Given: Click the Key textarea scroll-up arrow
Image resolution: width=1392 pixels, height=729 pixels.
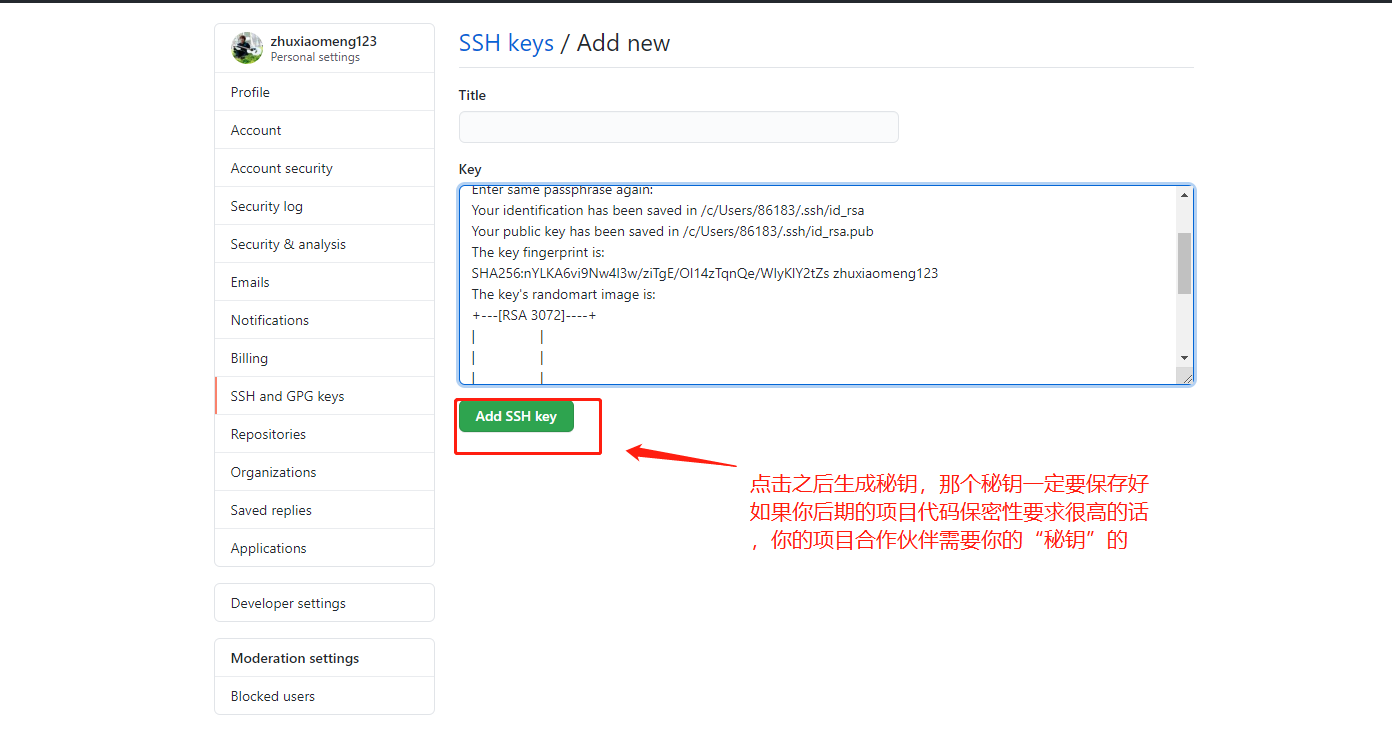Looking at the screenshot, I should tap(1185, 195).
